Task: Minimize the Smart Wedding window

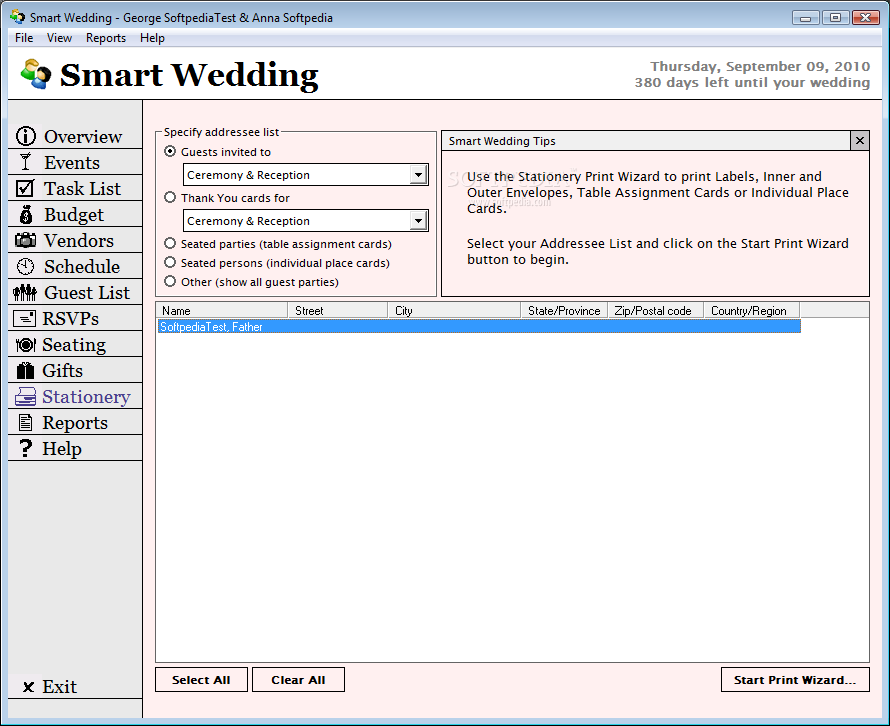Action: coord(805,18)
